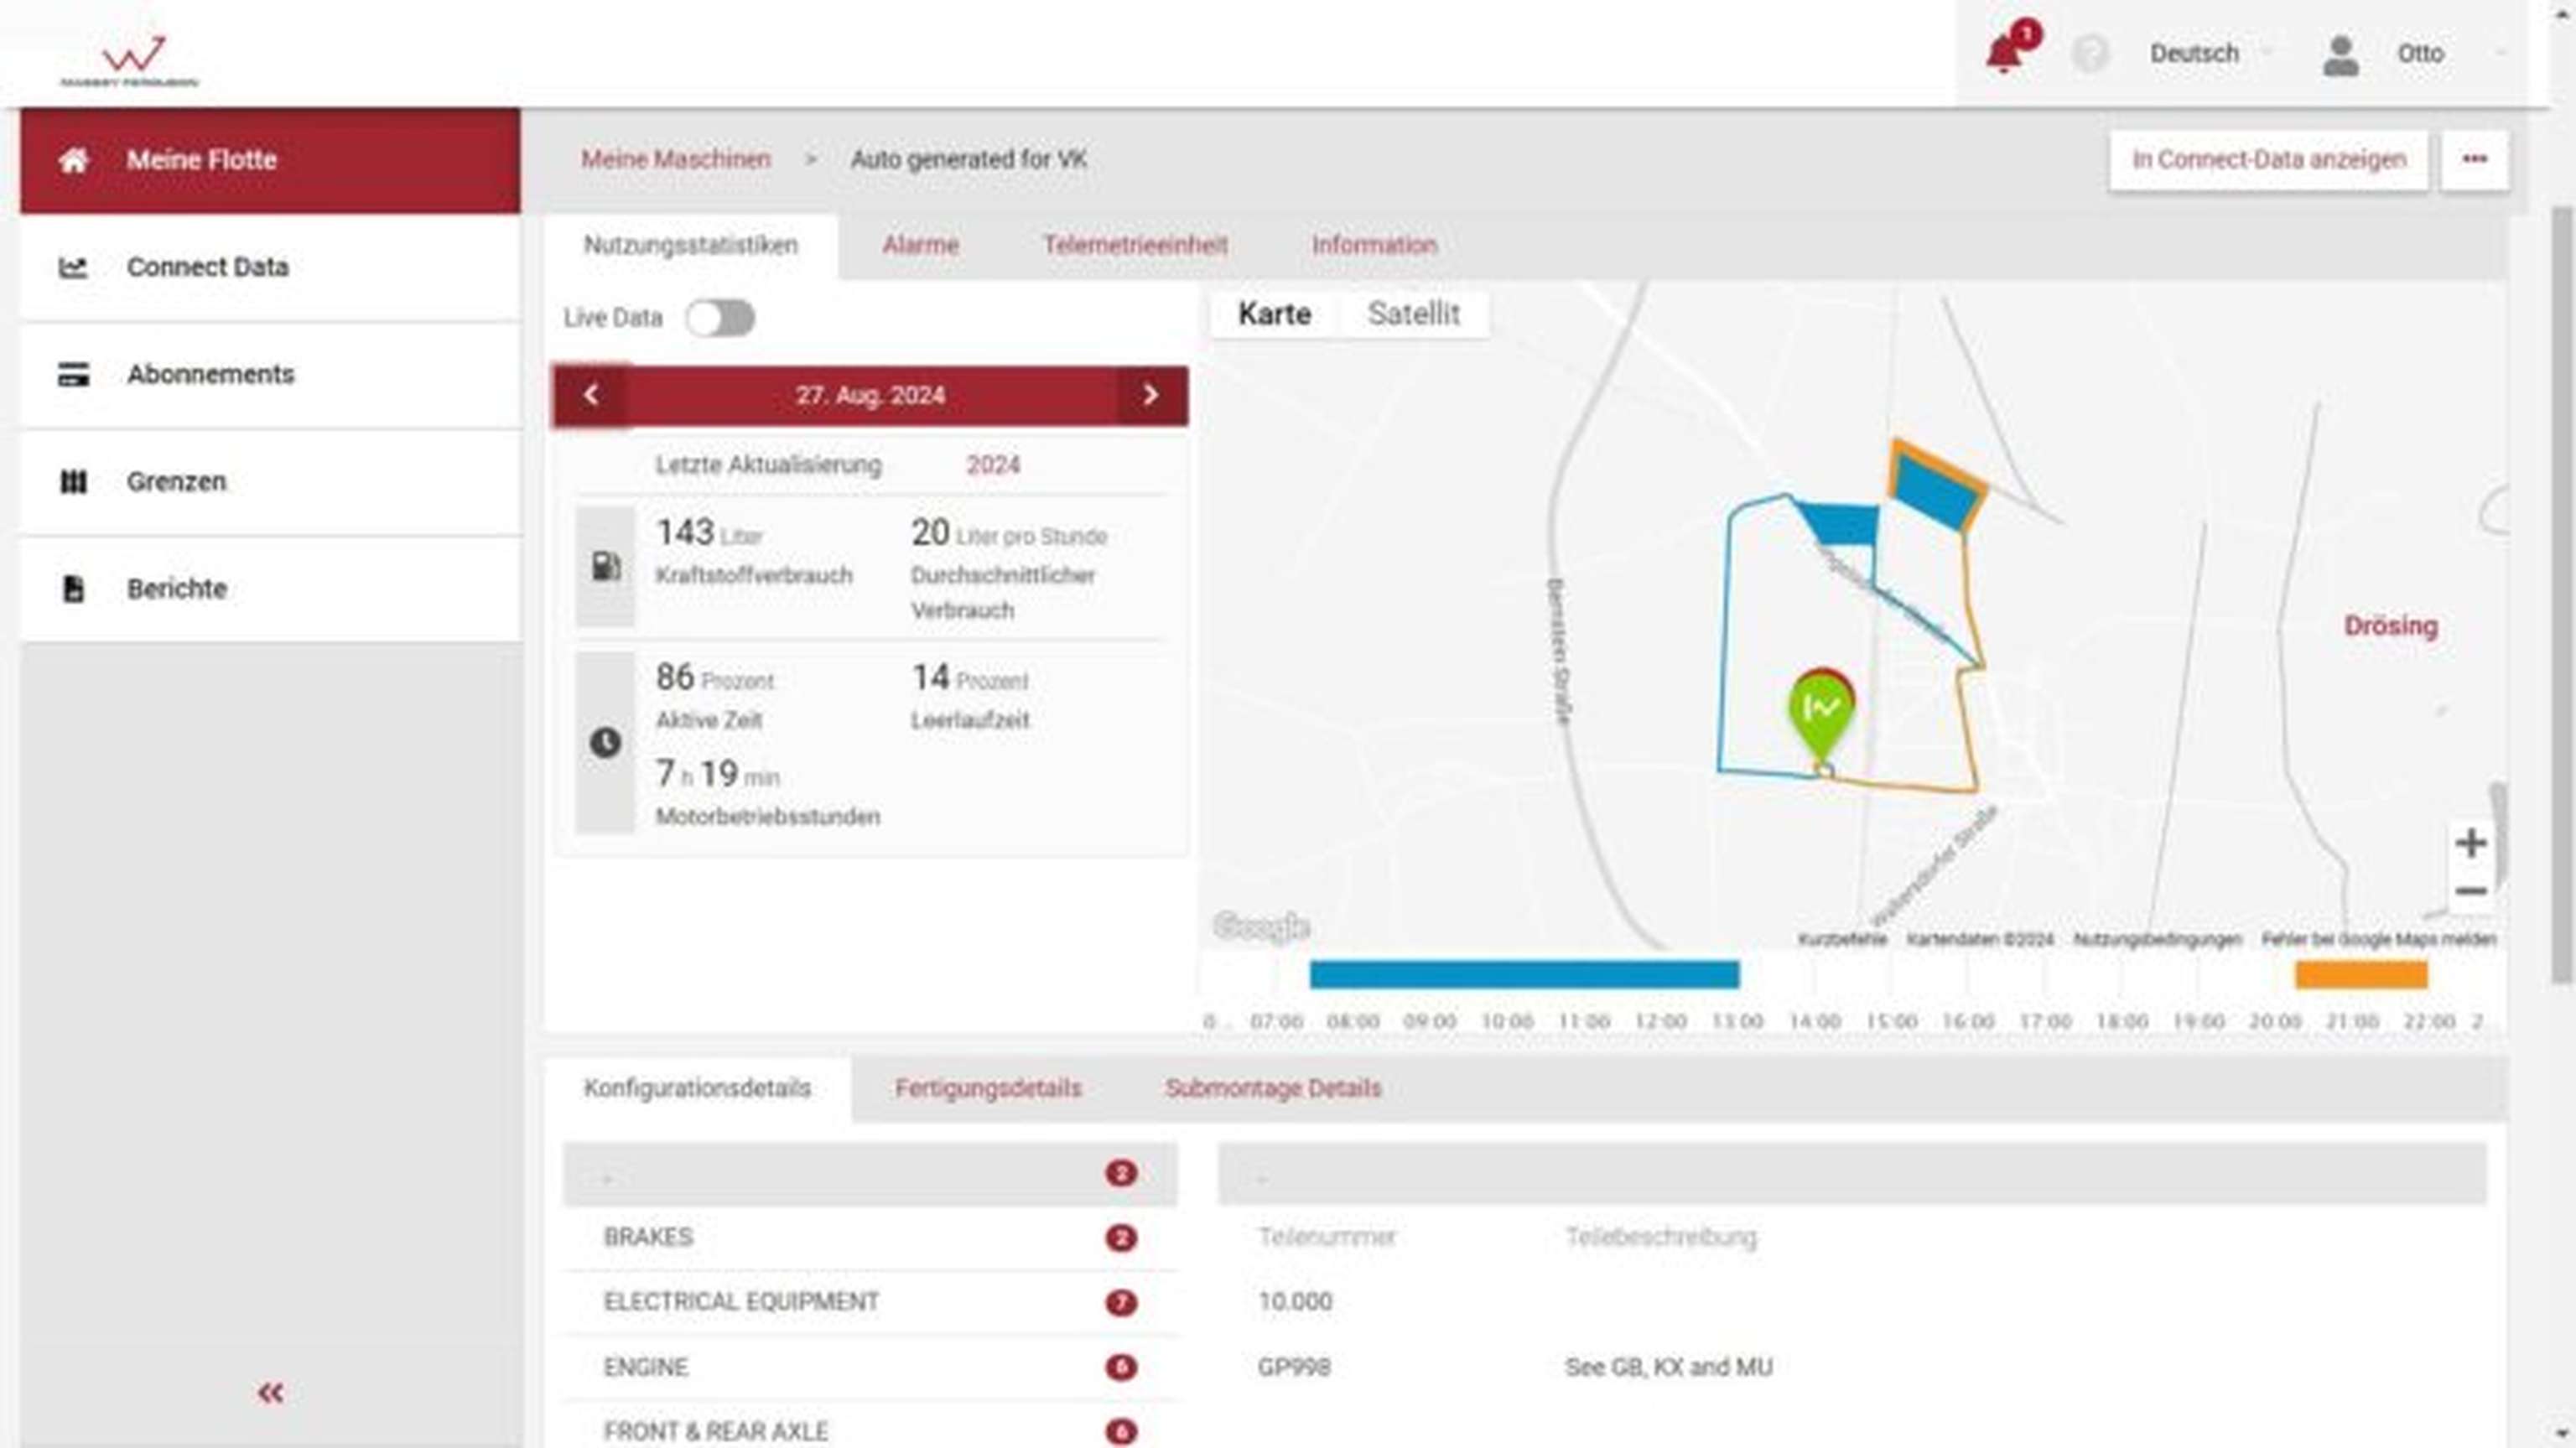This screenshot has height=1448, width=2576.
Task: Switch the map to Satellit view
Action: (x=1414, y=313)
